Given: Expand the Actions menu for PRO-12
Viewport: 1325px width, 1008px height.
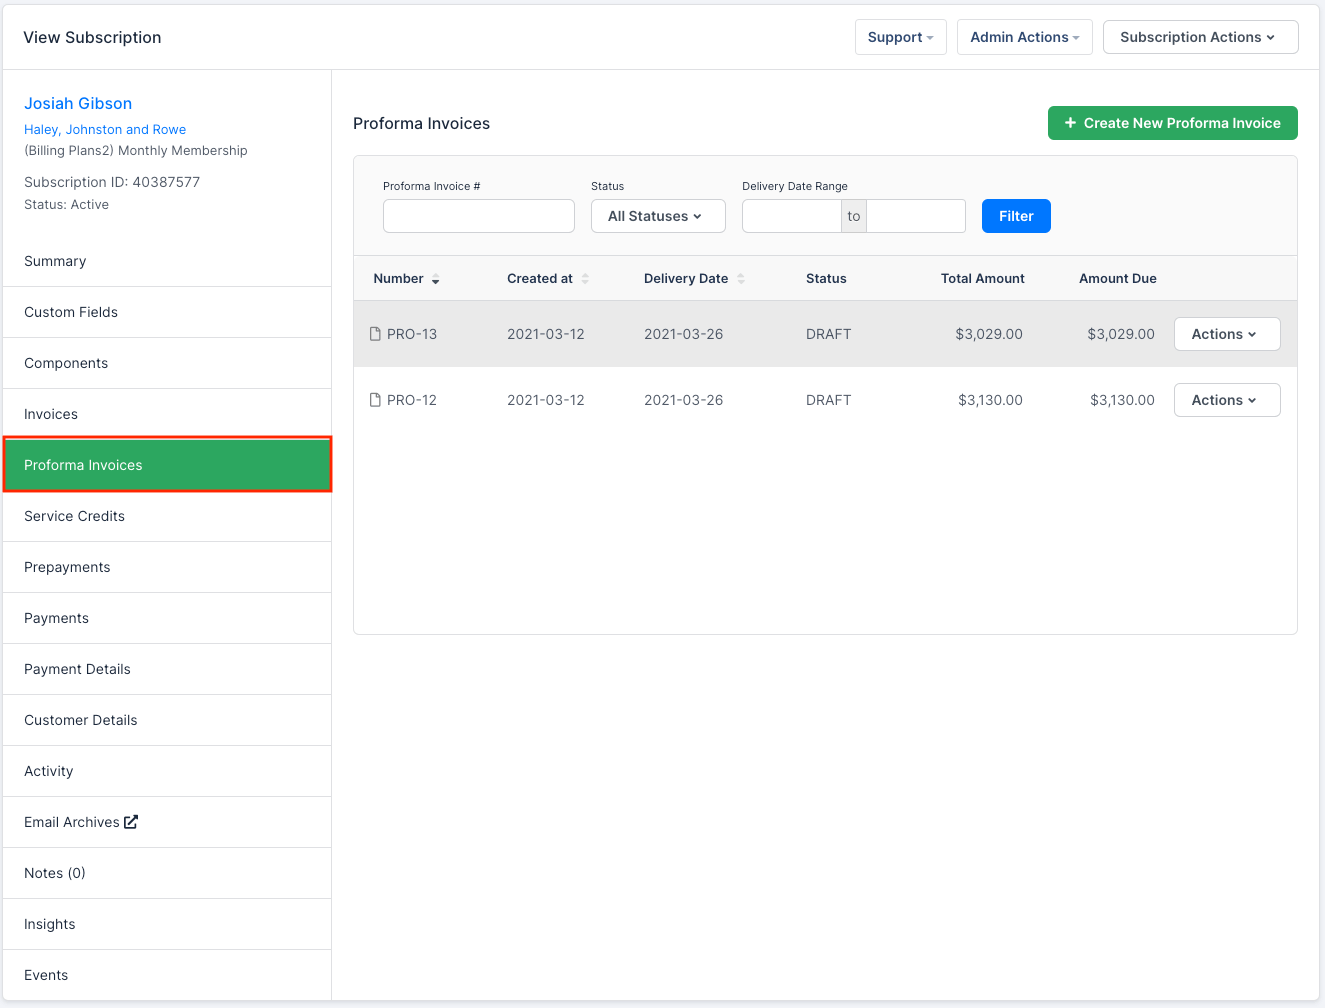Looking at the screenshot, I should coord(1226,400).
